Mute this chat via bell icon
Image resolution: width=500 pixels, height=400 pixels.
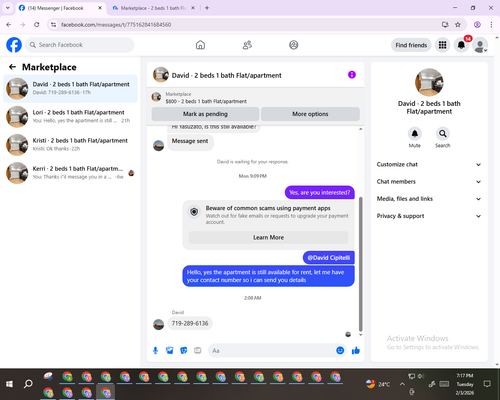pyautogui.click(x=415, y=134)
